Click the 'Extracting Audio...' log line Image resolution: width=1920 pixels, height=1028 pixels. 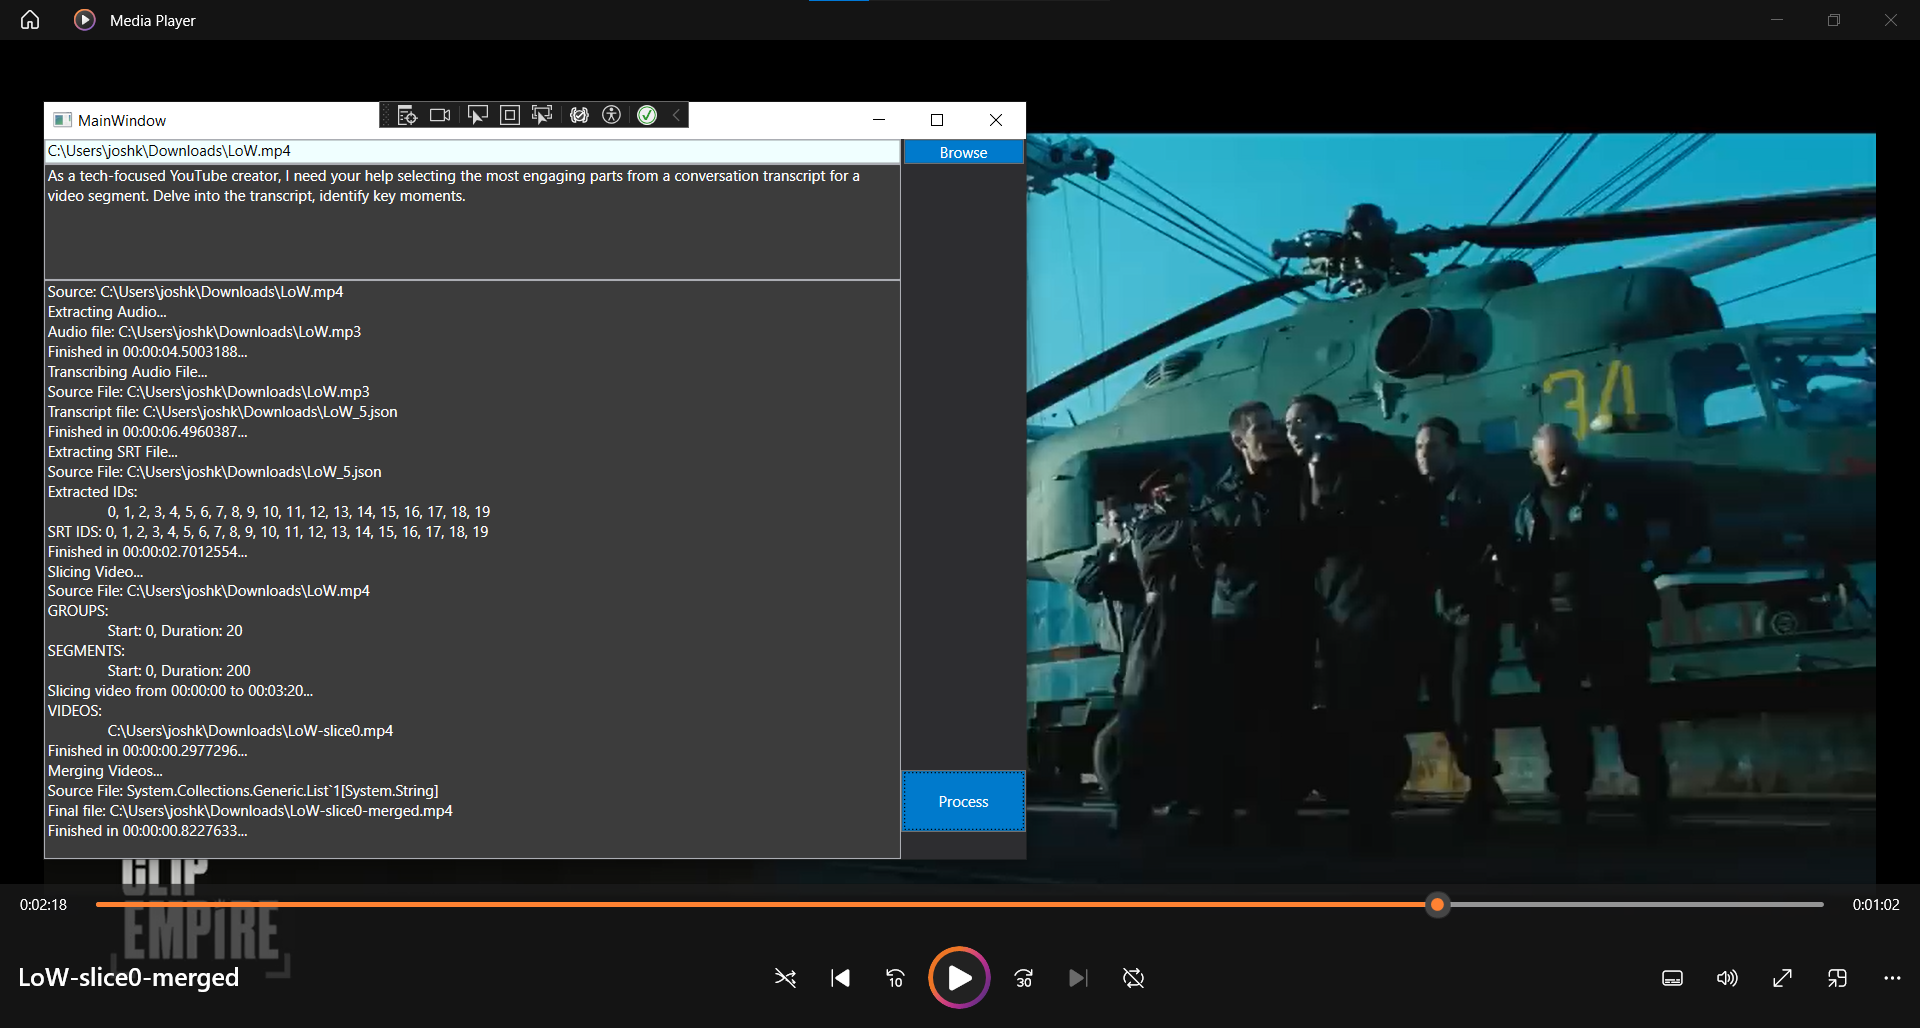click(107, 312)
